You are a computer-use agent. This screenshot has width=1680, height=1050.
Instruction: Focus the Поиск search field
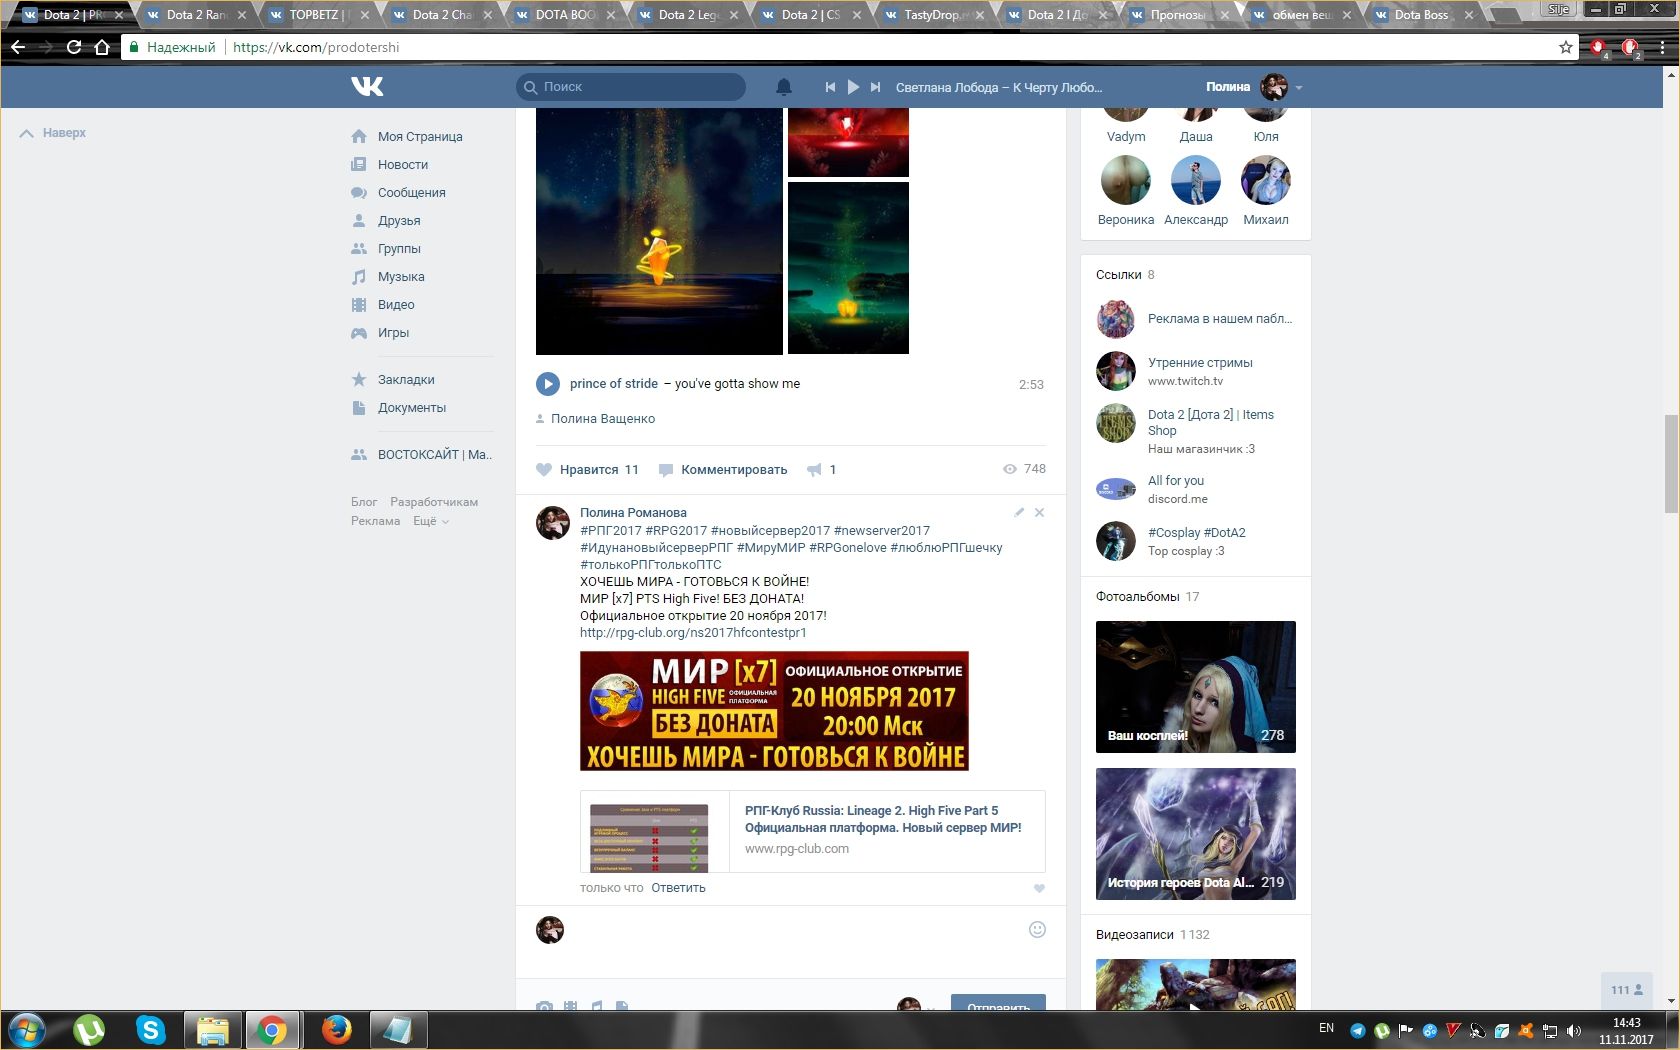pos(631,87)
